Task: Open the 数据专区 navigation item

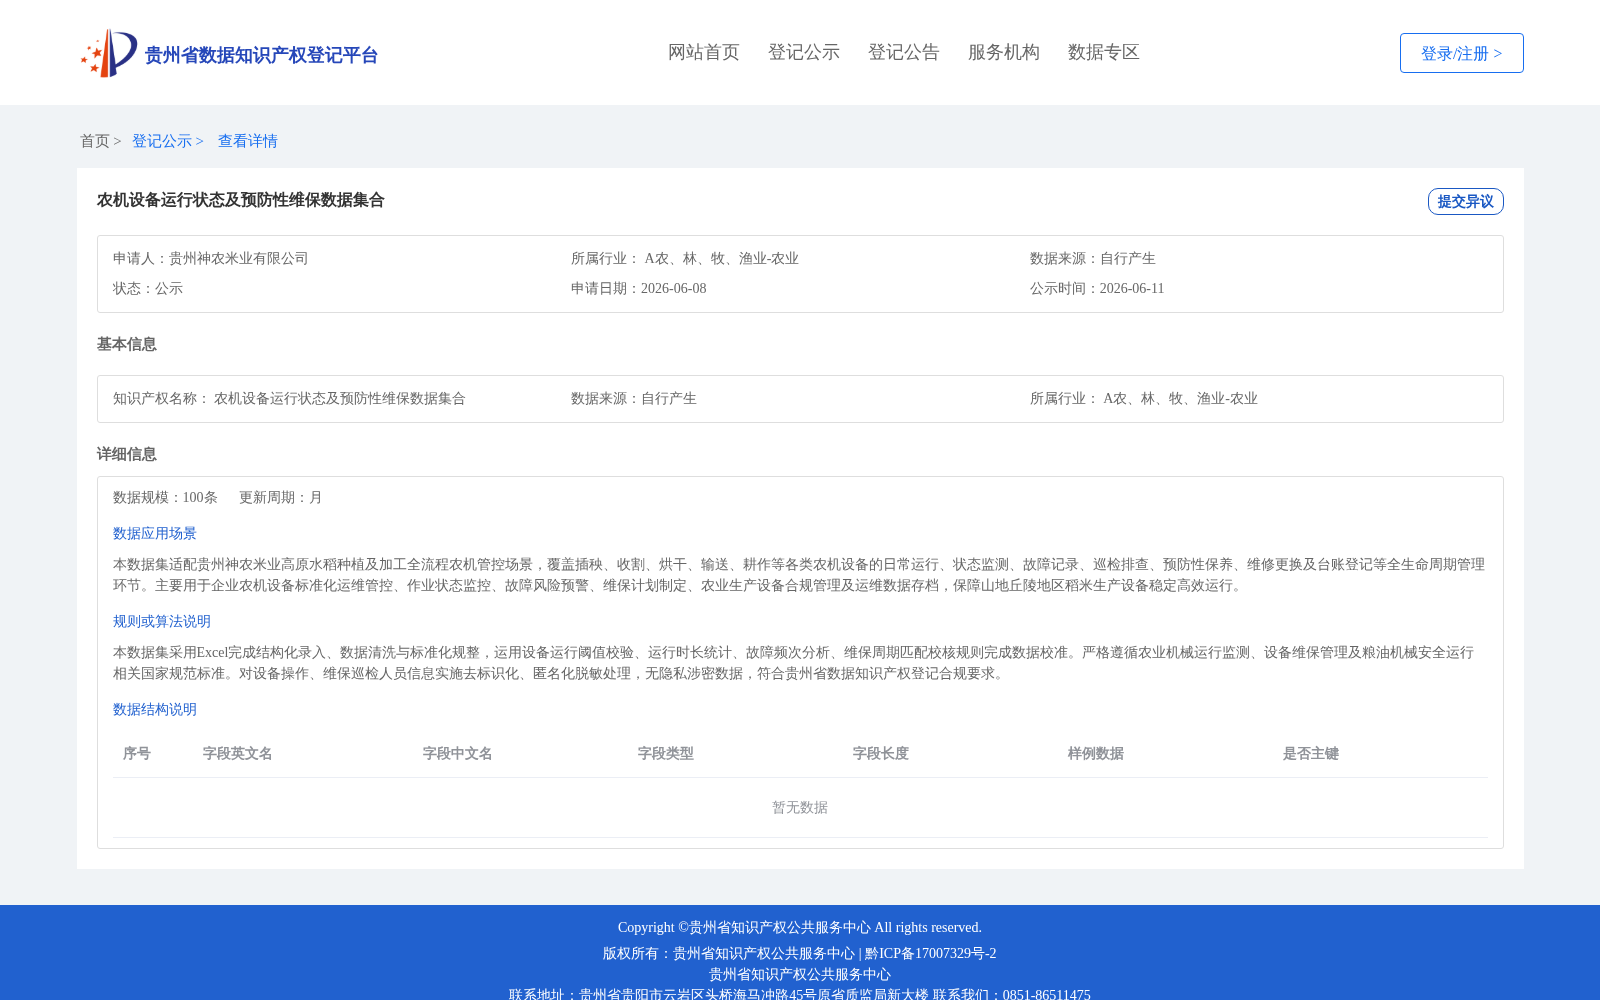Action: click(1104, 52)
